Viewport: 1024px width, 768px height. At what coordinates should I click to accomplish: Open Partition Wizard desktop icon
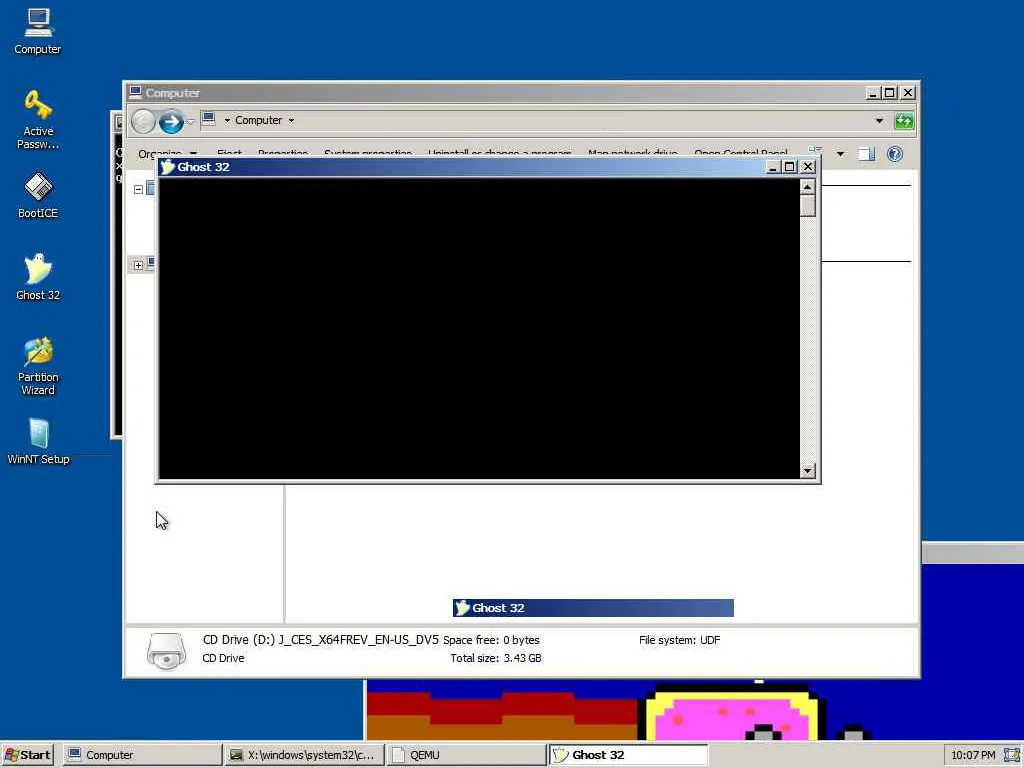(x=38, y=365)
